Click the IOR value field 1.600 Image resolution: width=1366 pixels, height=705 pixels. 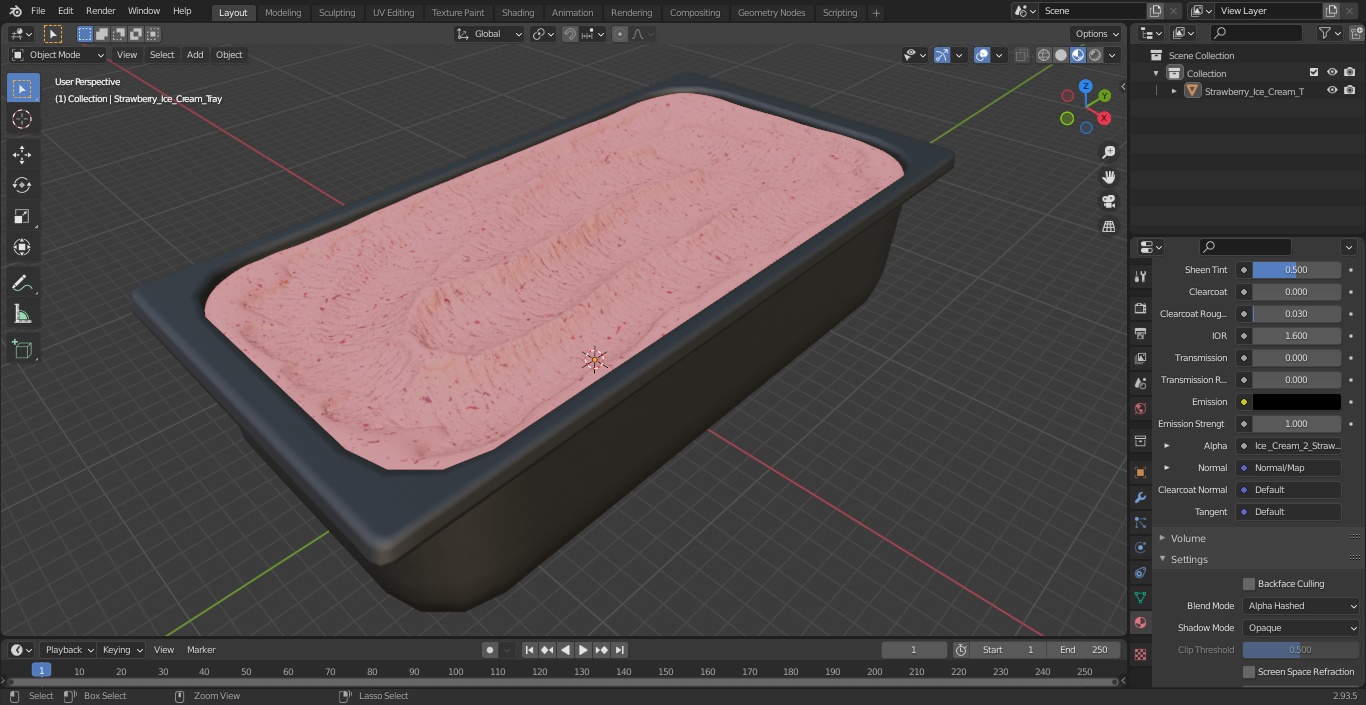coord(1296,336)
